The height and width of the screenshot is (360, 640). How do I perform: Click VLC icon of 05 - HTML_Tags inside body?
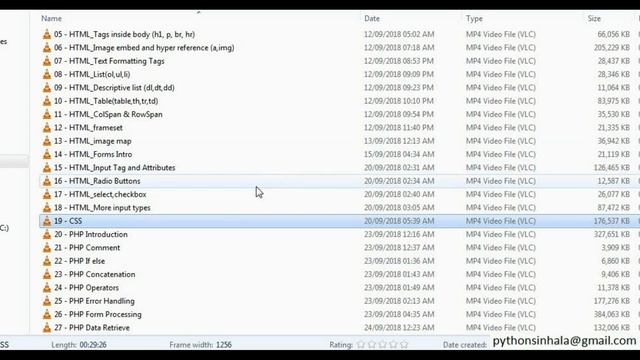[47, 34]
